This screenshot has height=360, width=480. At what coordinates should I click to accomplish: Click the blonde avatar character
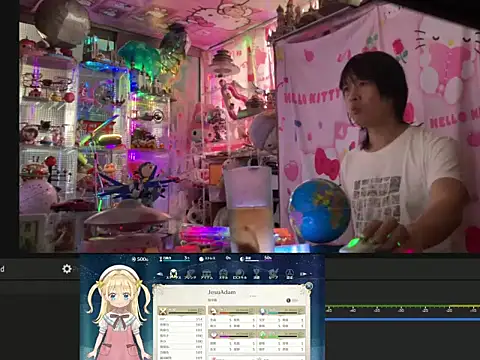pyautogui.click(x=119, y=312)
